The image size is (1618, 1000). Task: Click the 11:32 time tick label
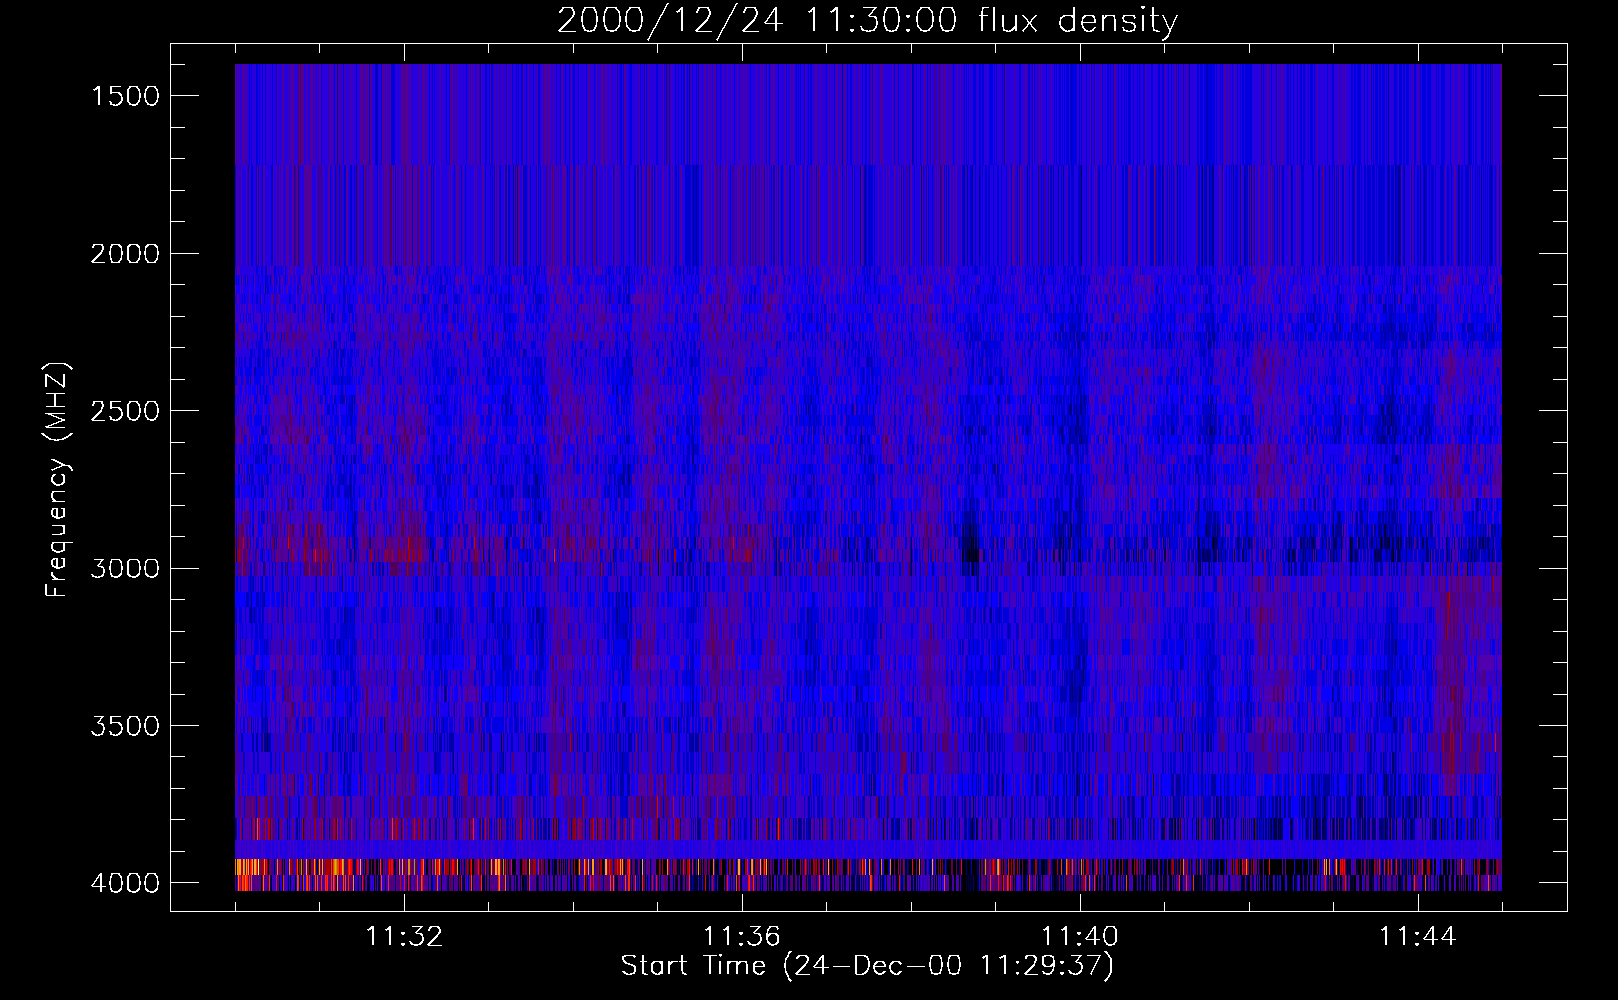[x=404, y=937]
